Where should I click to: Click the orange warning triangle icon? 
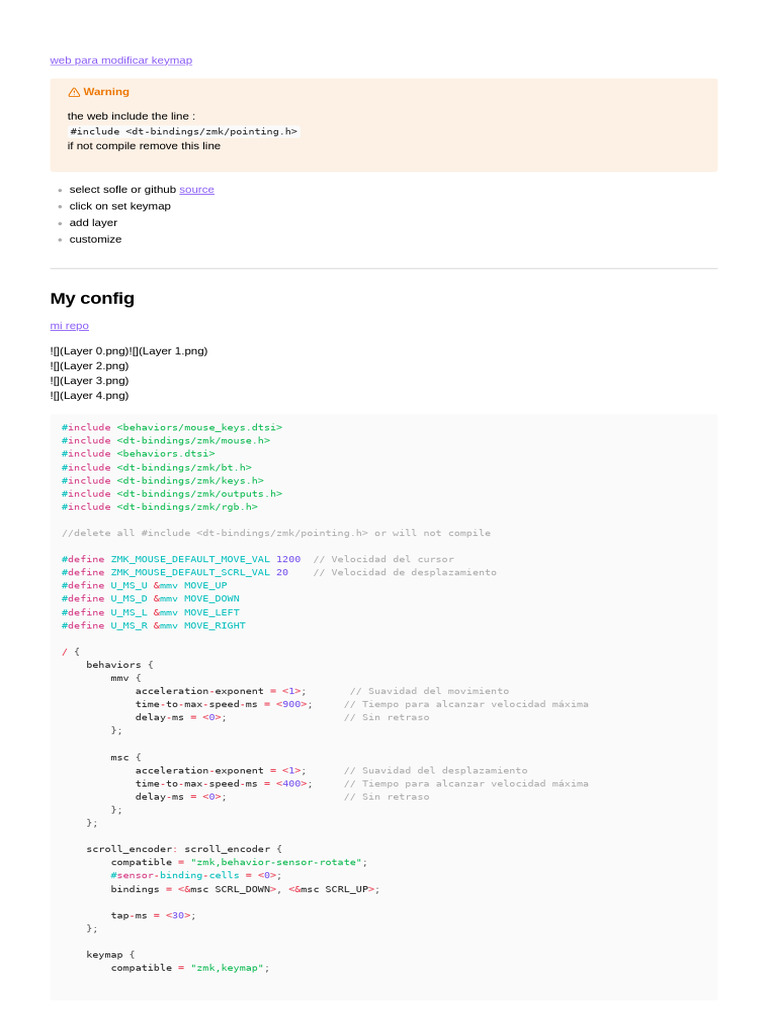pyautogui.click(x=74, y=92)
